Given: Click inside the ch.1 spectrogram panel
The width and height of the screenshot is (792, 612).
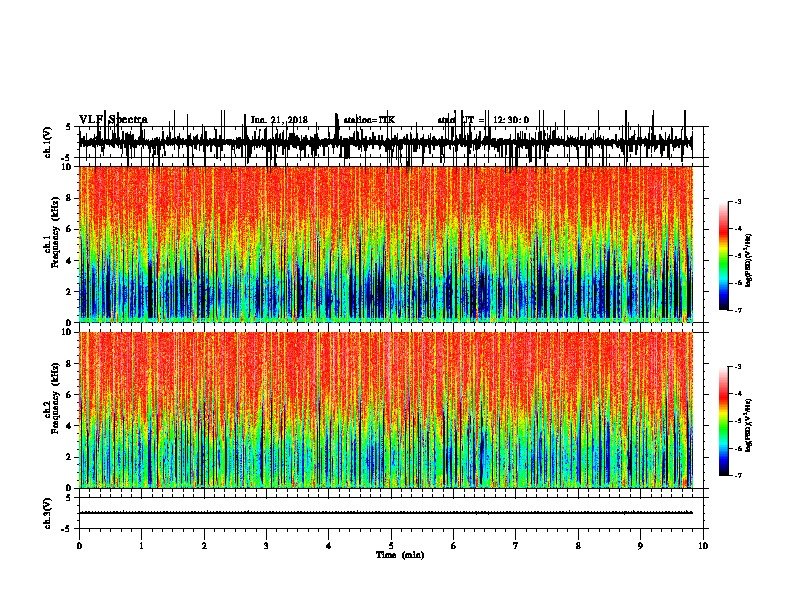Looking at the screenshot, I should 385,244.
